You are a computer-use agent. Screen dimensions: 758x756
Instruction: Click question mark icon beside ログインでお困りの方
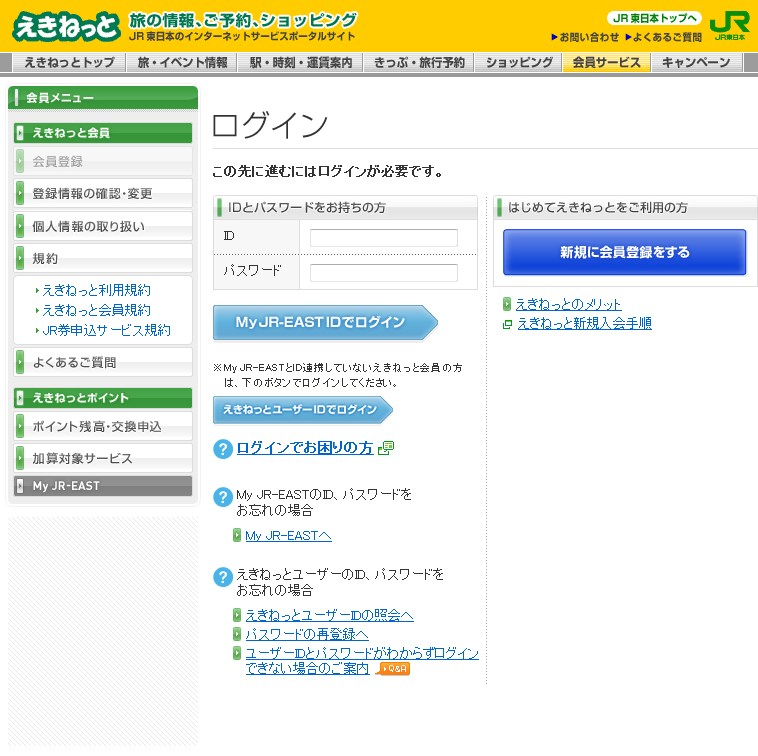click(x=223, y=449)
